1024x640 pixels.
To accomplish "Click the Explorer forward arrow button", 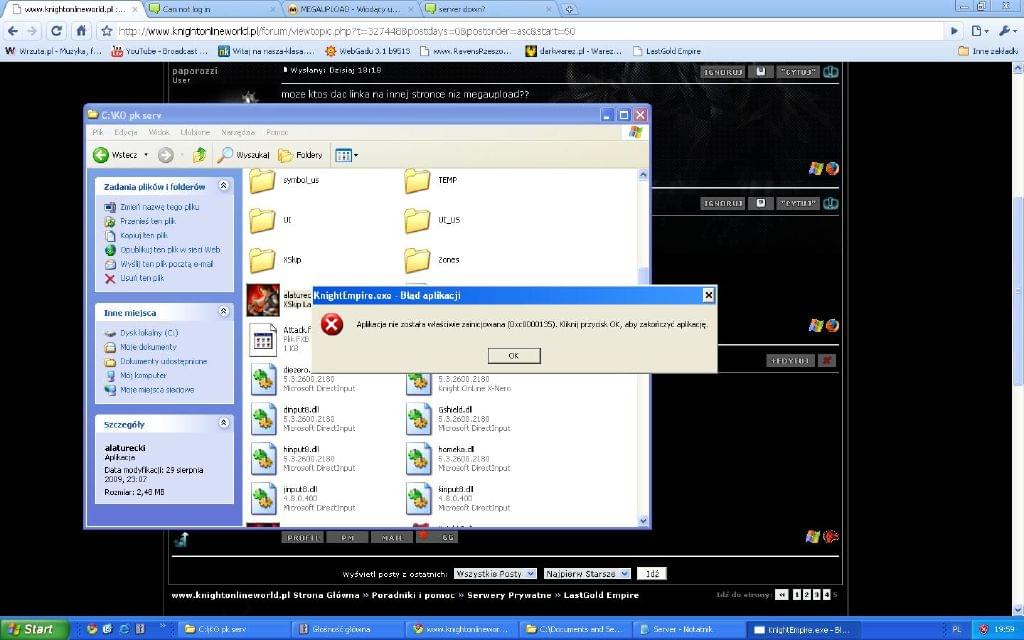I will [x=166, y=155].
